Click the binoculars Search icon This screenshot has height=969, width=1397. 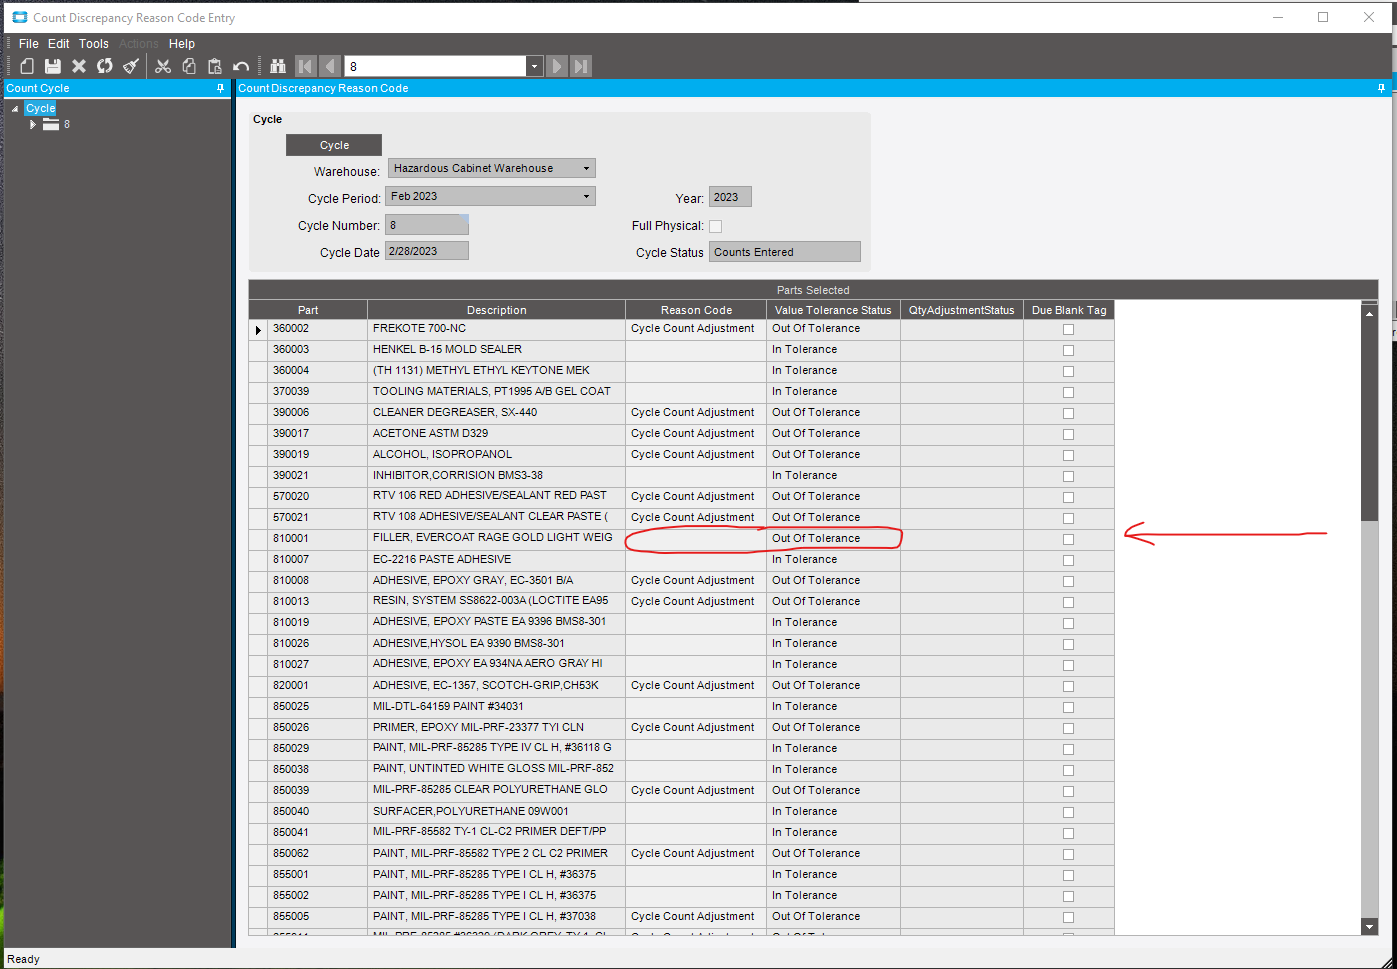click(x=278, y=66)
